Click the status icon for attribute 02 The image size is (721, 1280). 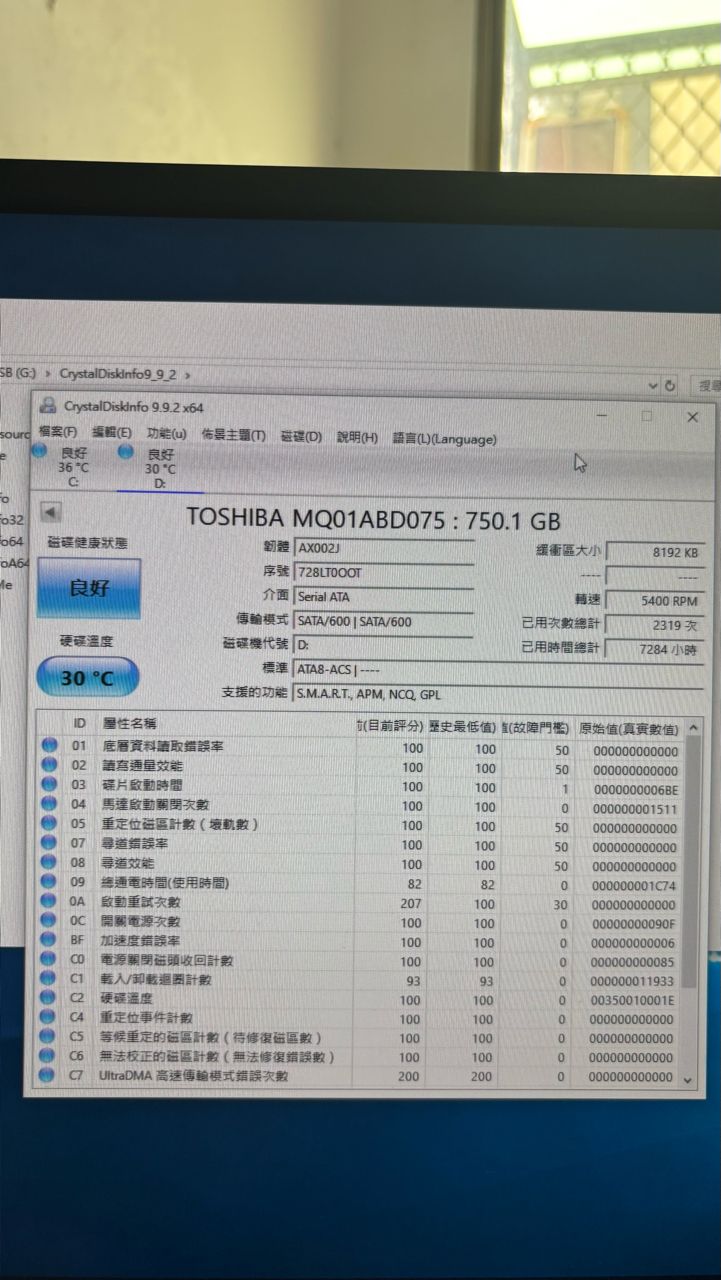[49, 765]
